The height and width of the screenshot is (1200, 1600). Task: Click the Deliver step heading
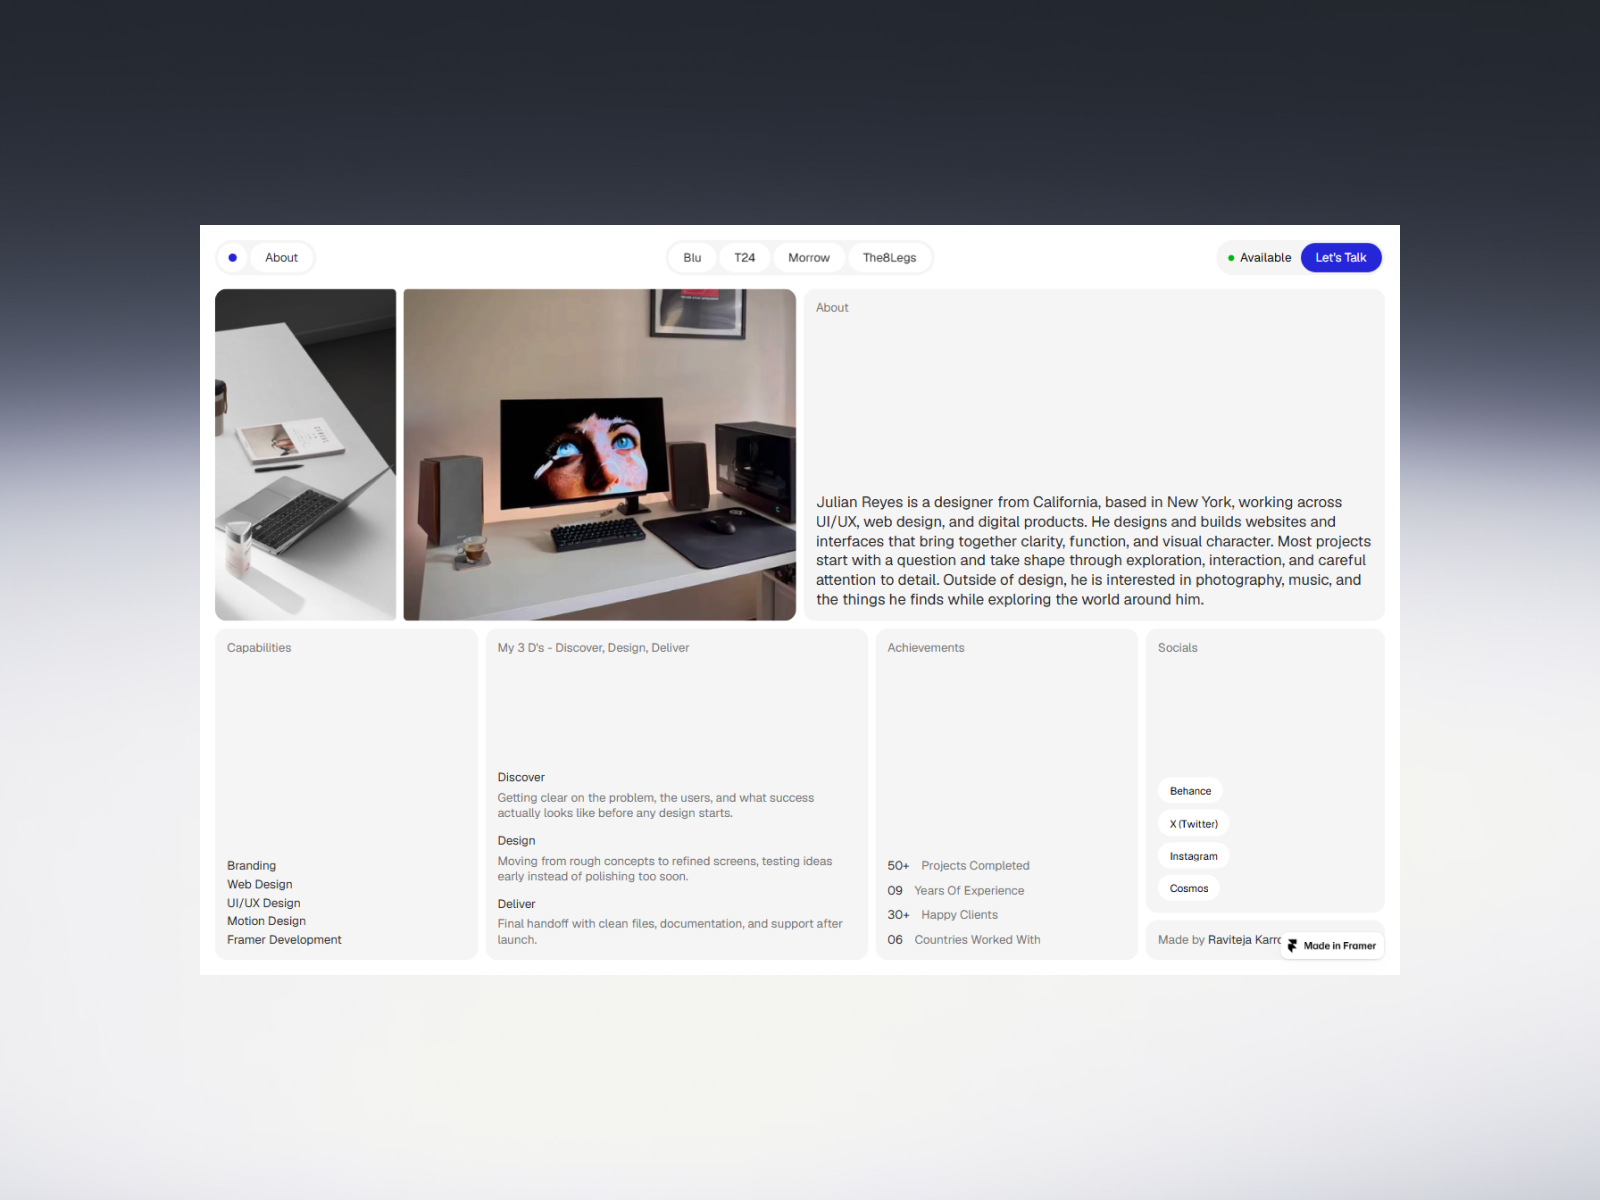click(x=516, y=903)
